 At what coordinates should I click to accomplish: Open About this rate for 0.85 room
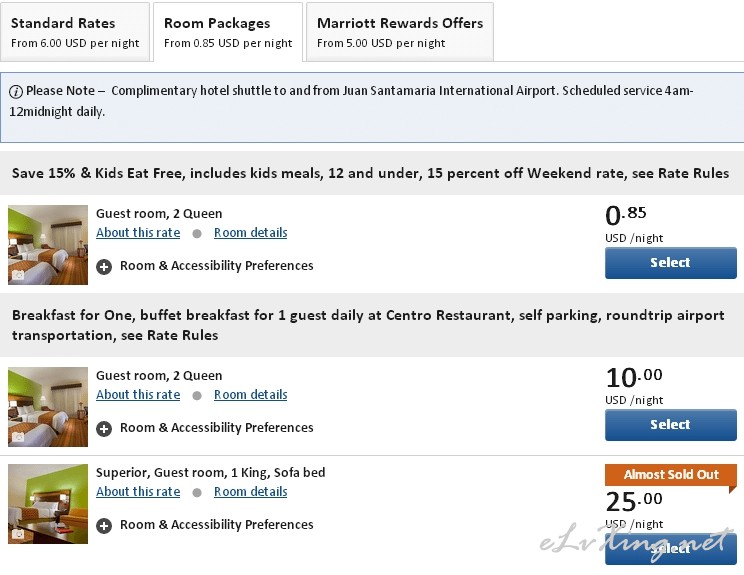[x=138, y=232]
